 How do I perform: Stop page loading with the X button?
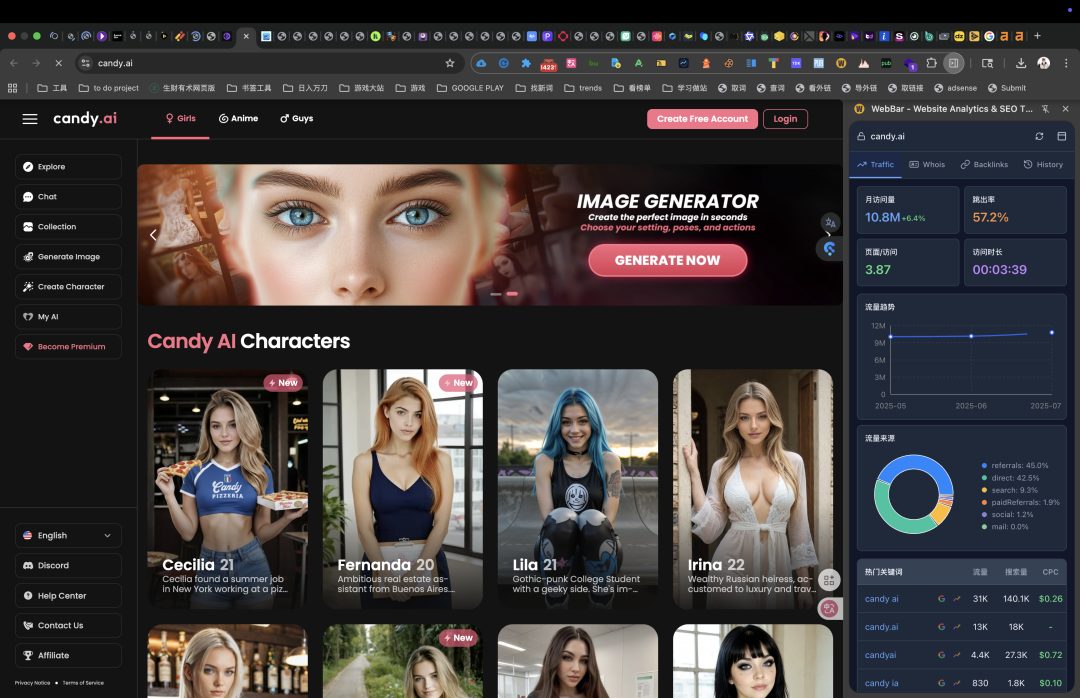59,63
